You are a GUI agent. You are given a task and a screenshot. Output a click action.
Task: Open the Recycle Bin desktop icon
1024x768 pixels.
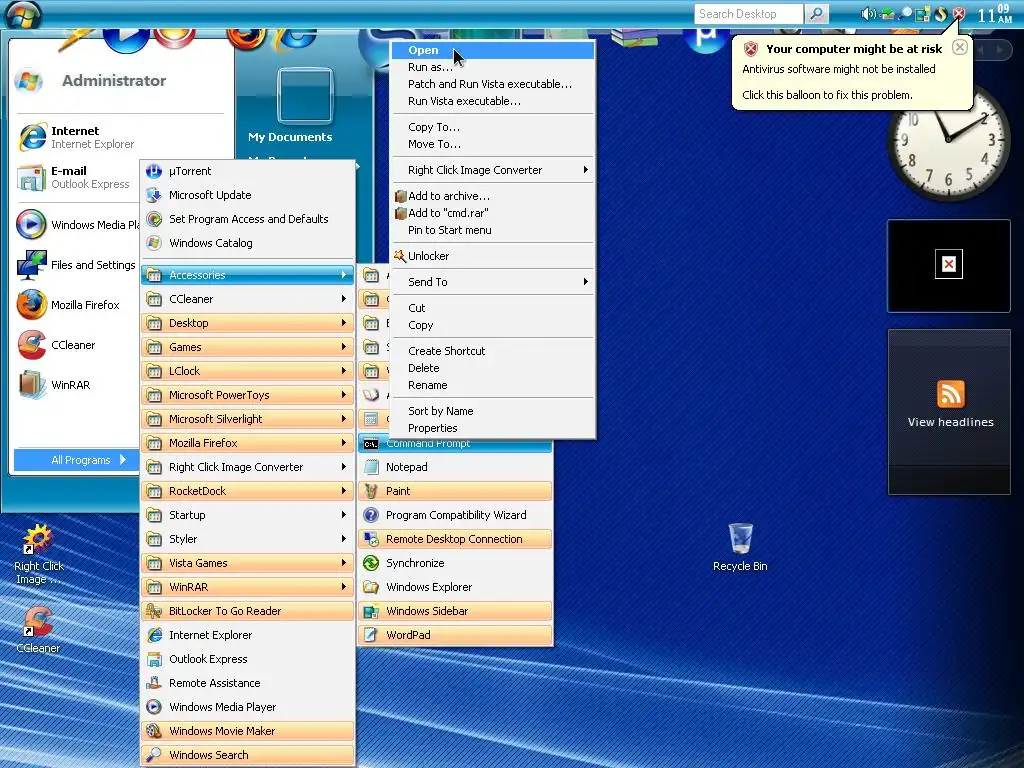740,539
